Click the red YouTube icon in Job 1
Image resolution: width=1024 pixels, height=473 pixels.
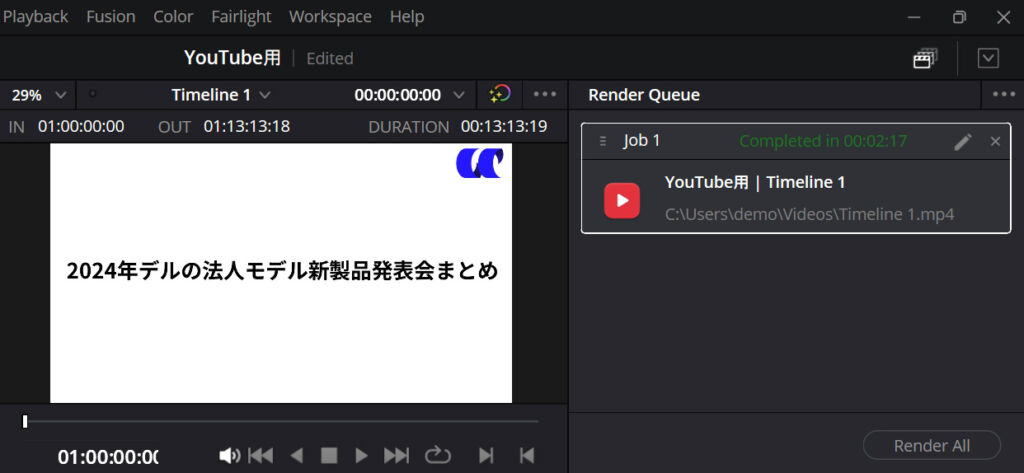(x=622, y=200)
